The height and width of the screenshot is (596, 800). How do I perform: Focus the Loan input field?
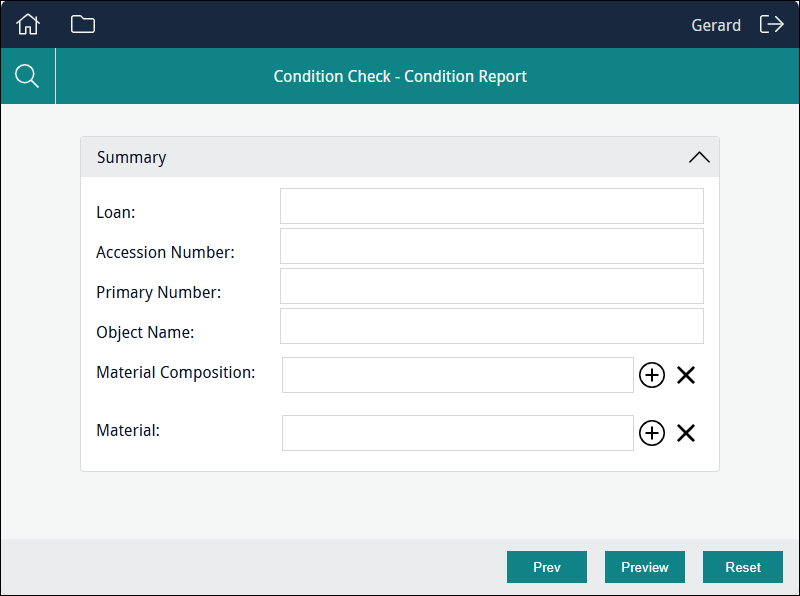click(x=491, y=206)
